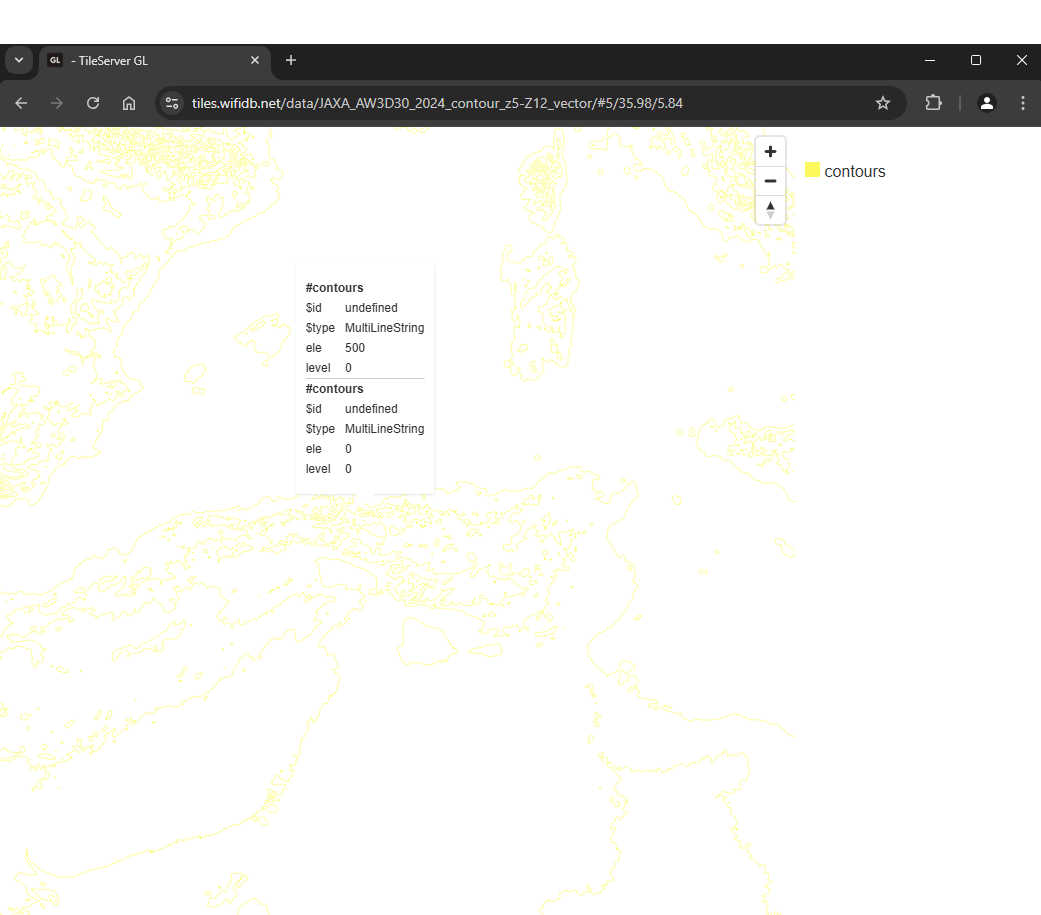
Task: Open the Chrome profile menu
Action: [987, 103]
